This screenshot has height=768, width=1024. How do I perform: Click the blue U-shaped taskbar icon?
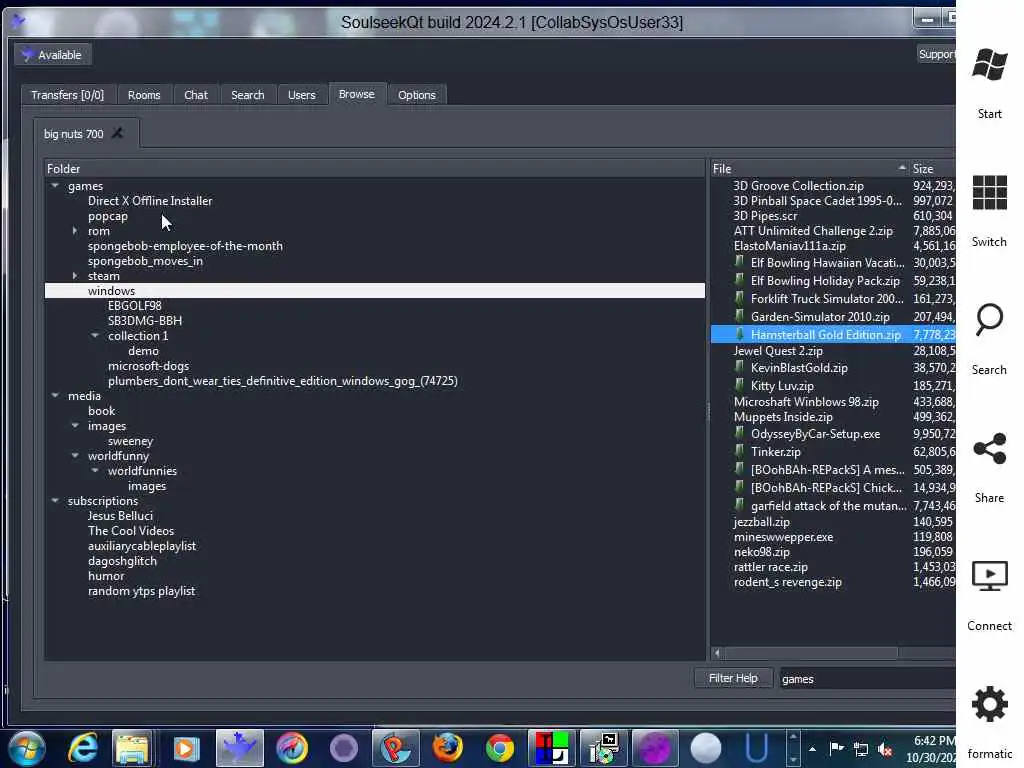click(757, 748)
